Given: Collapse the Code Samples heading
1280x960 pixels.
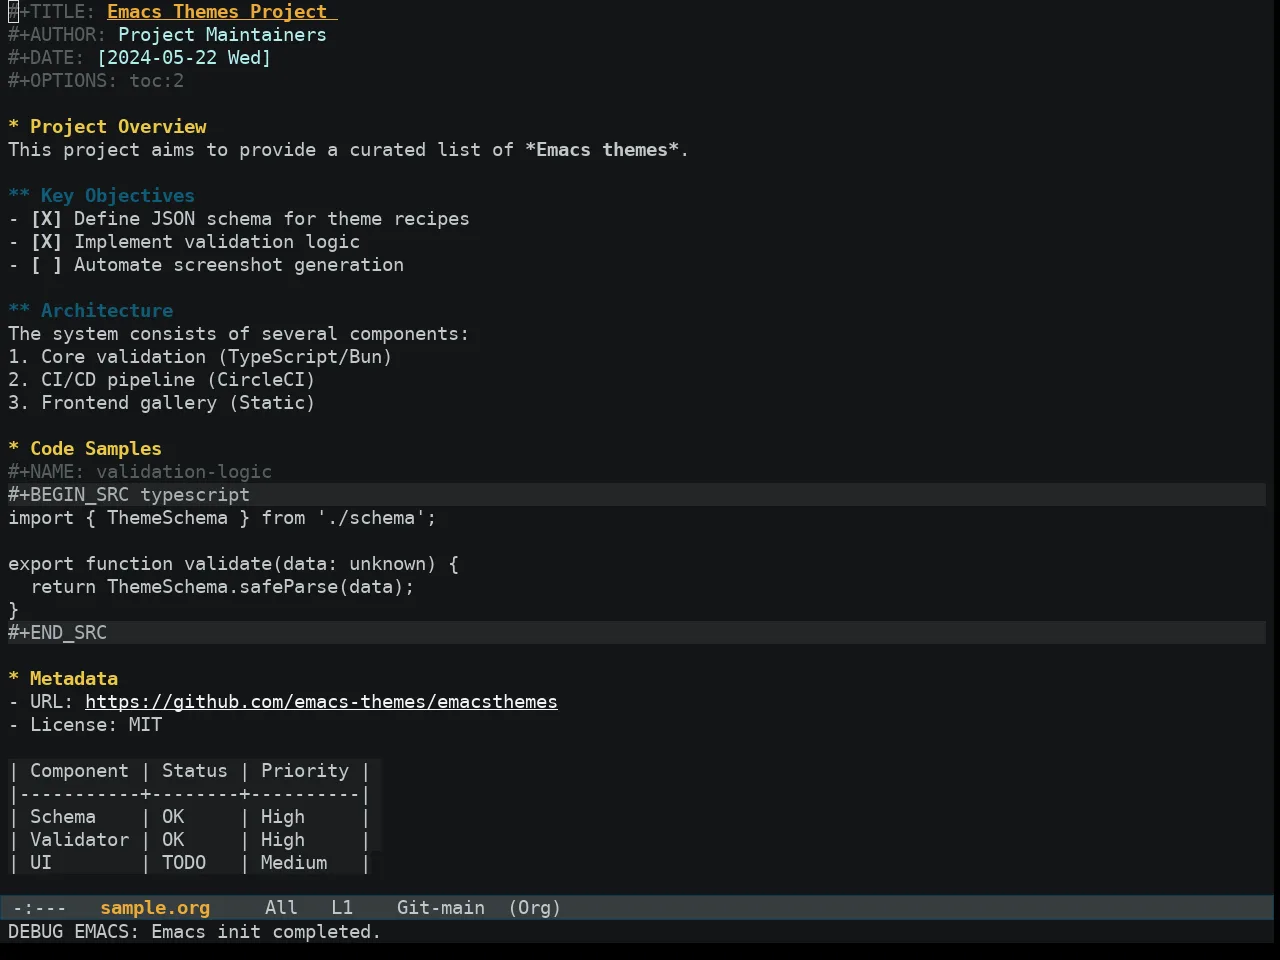Looking at the screenshot, I should pyautogui.click(x=85, y=449).
